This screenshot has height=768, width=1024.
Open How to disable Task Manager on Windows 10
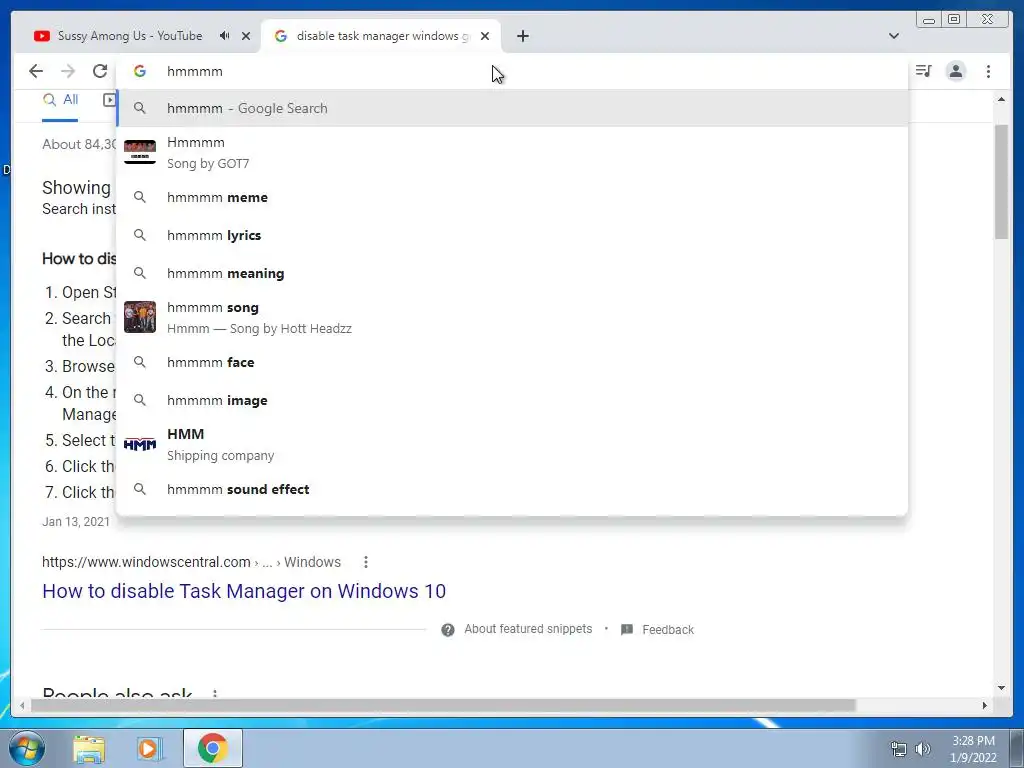244,591
